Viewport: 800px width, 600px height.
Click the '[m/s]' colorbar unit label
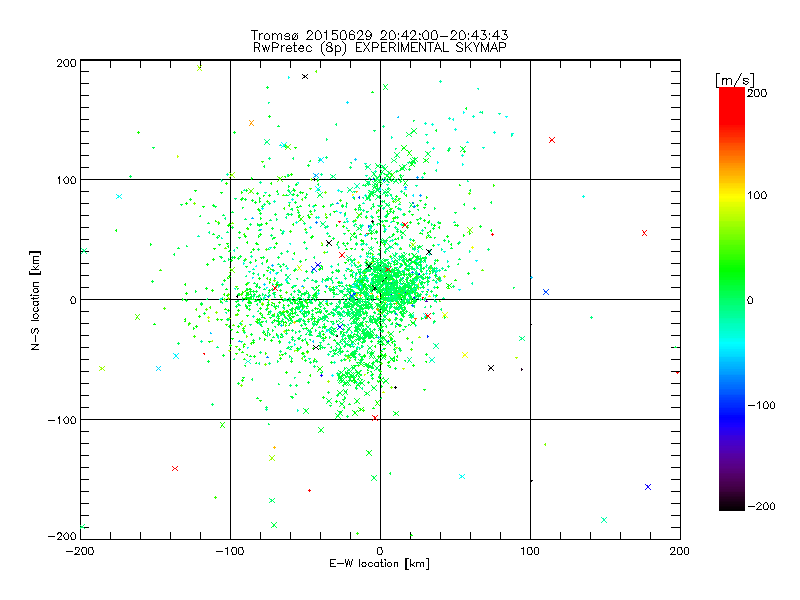pyautogui.click(x=734, y=80)
